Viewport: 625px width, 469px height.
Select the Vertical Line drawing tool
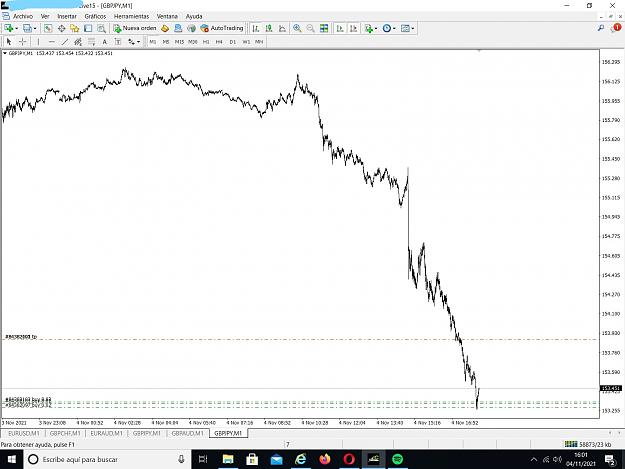tap(38, 41)
